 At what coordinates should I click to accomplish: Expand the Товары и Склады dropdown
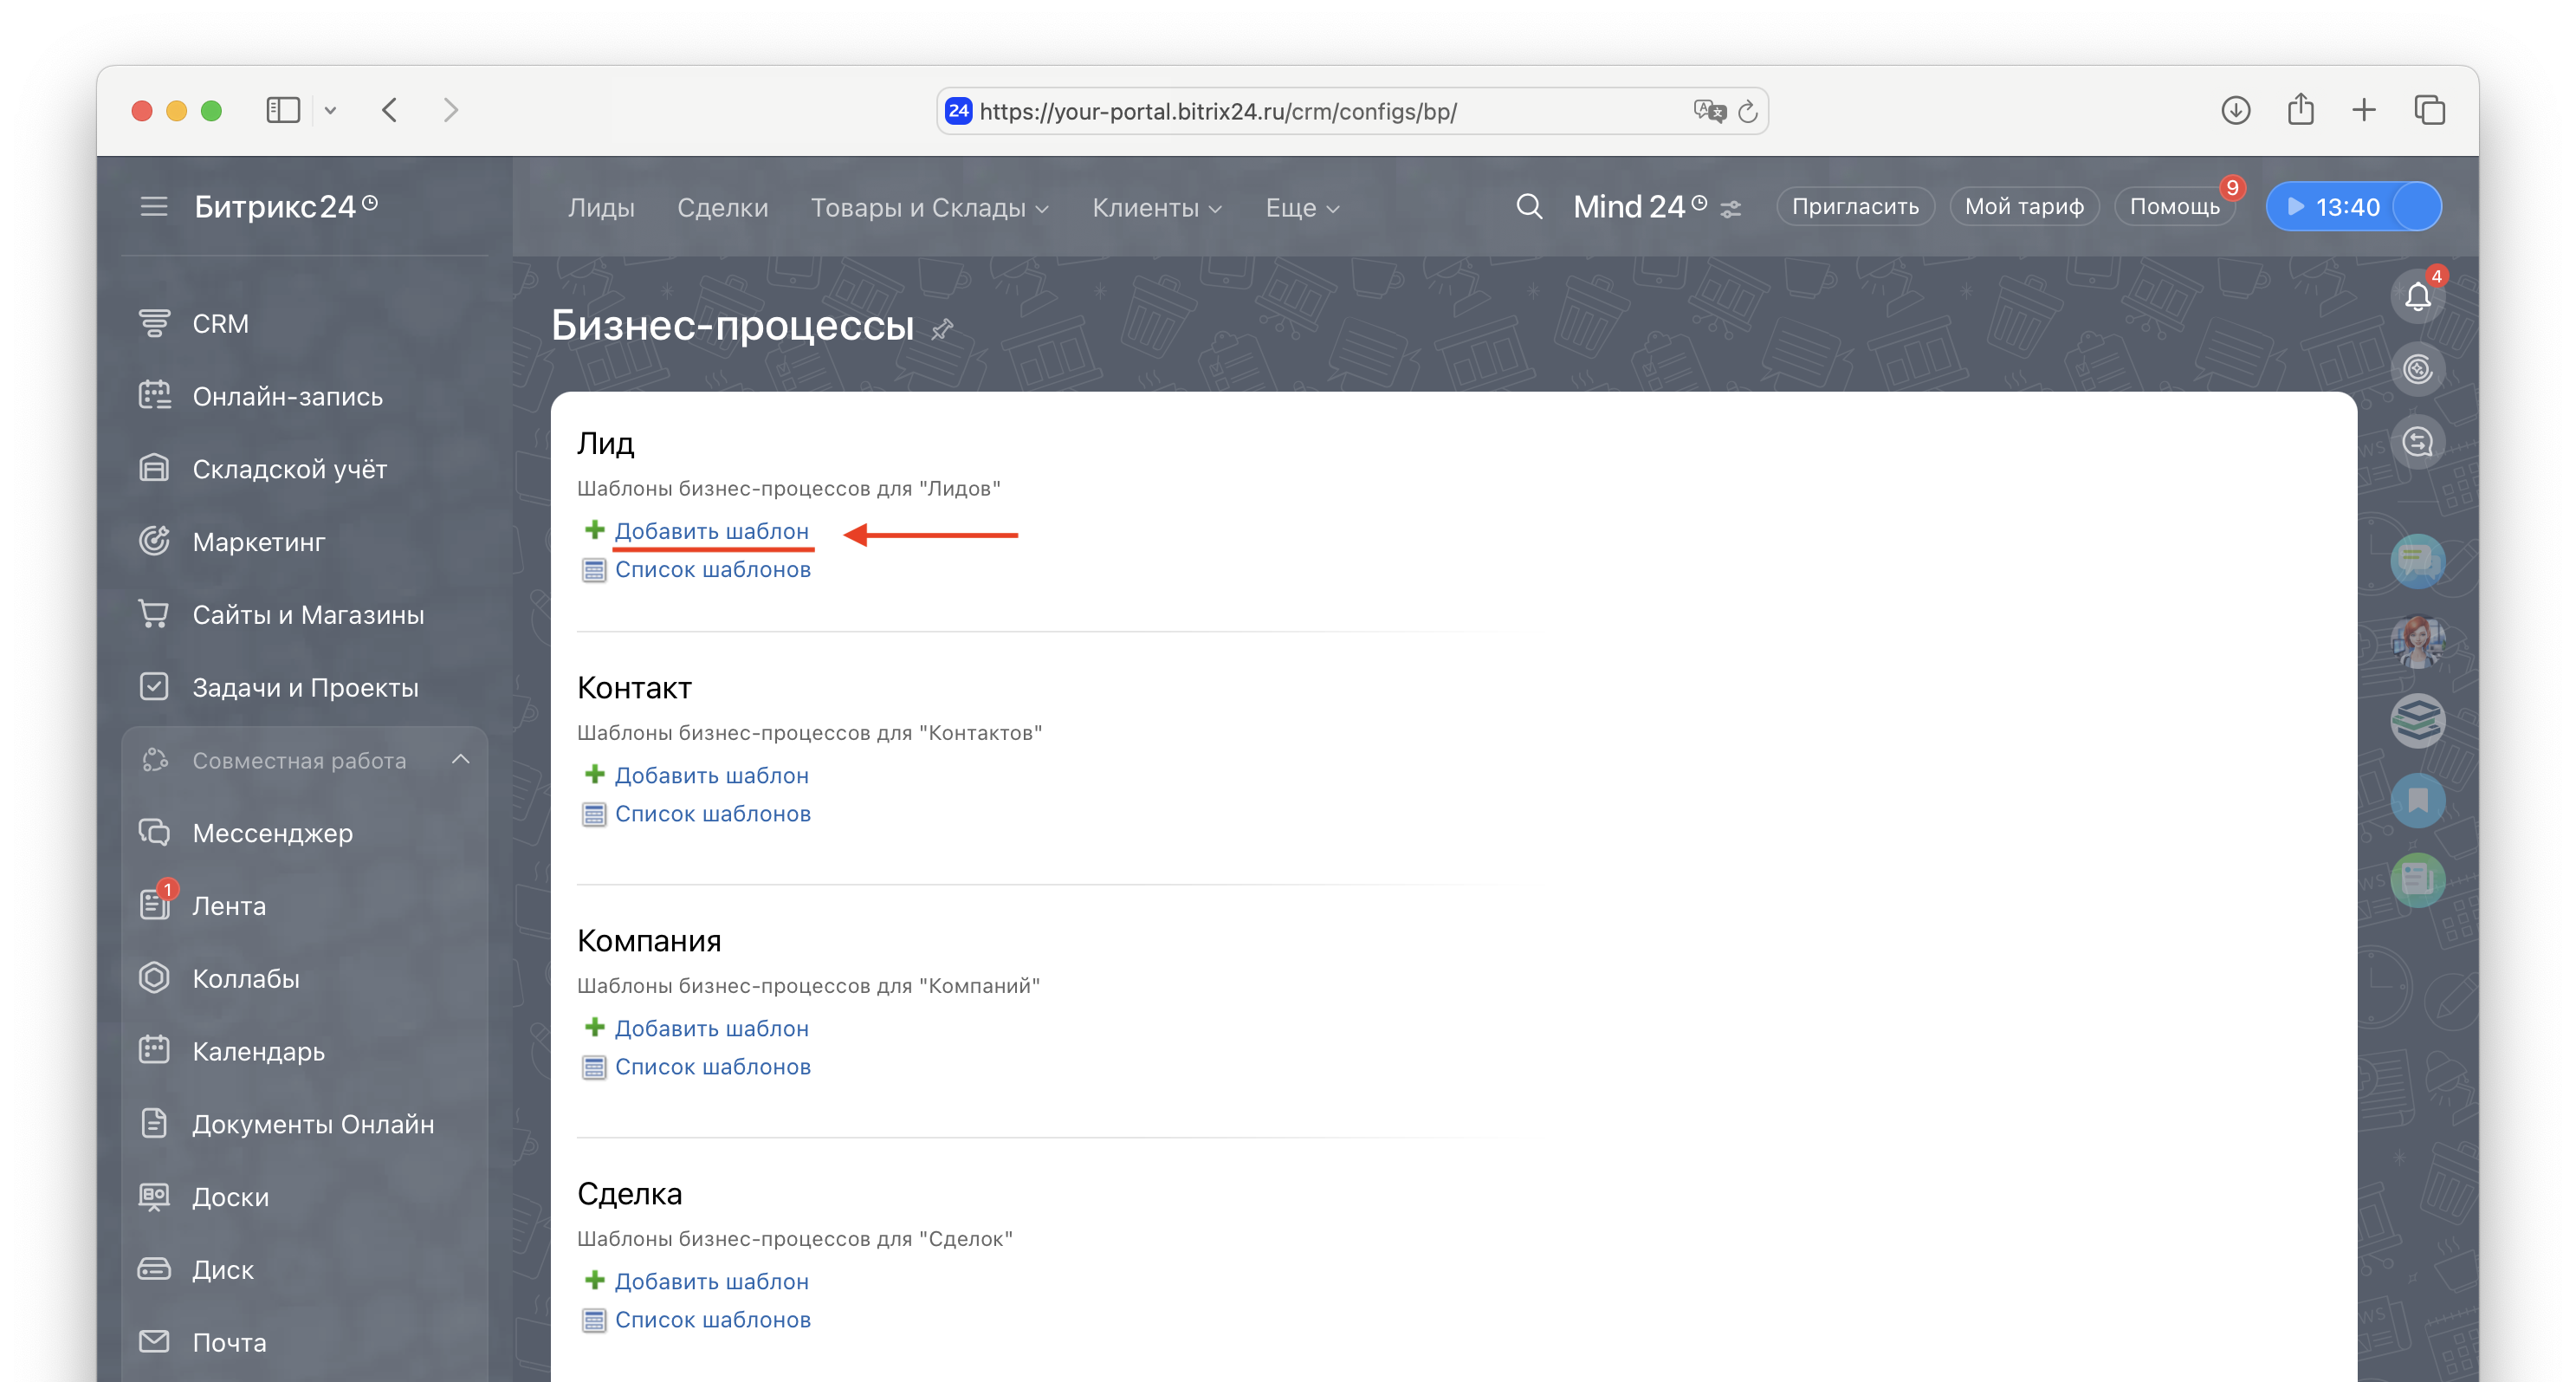tap(929, 208)
